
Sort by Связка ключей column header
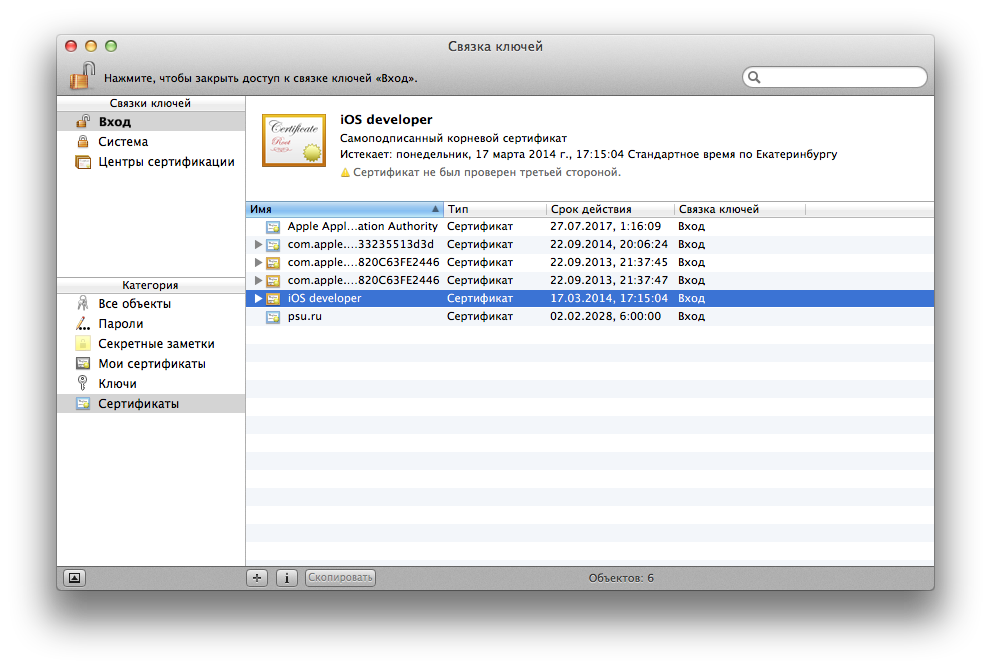[x=740, y=209]
